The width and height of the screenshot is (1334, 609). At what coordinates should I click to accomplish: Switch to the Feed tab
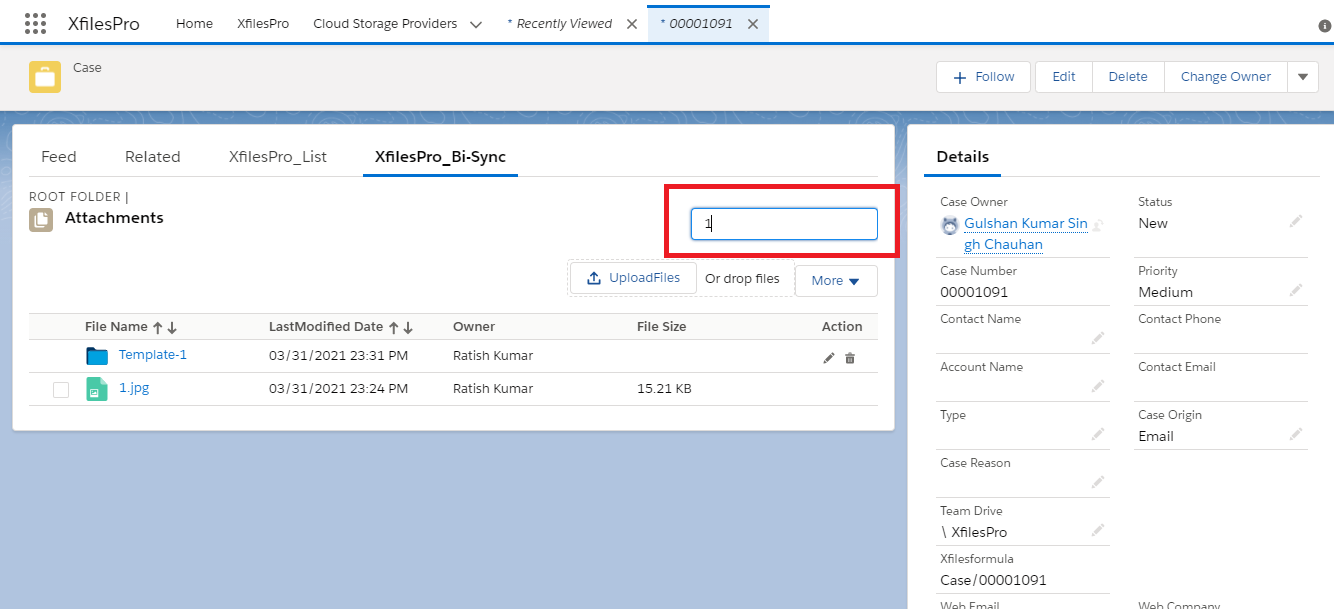(59, 157)
